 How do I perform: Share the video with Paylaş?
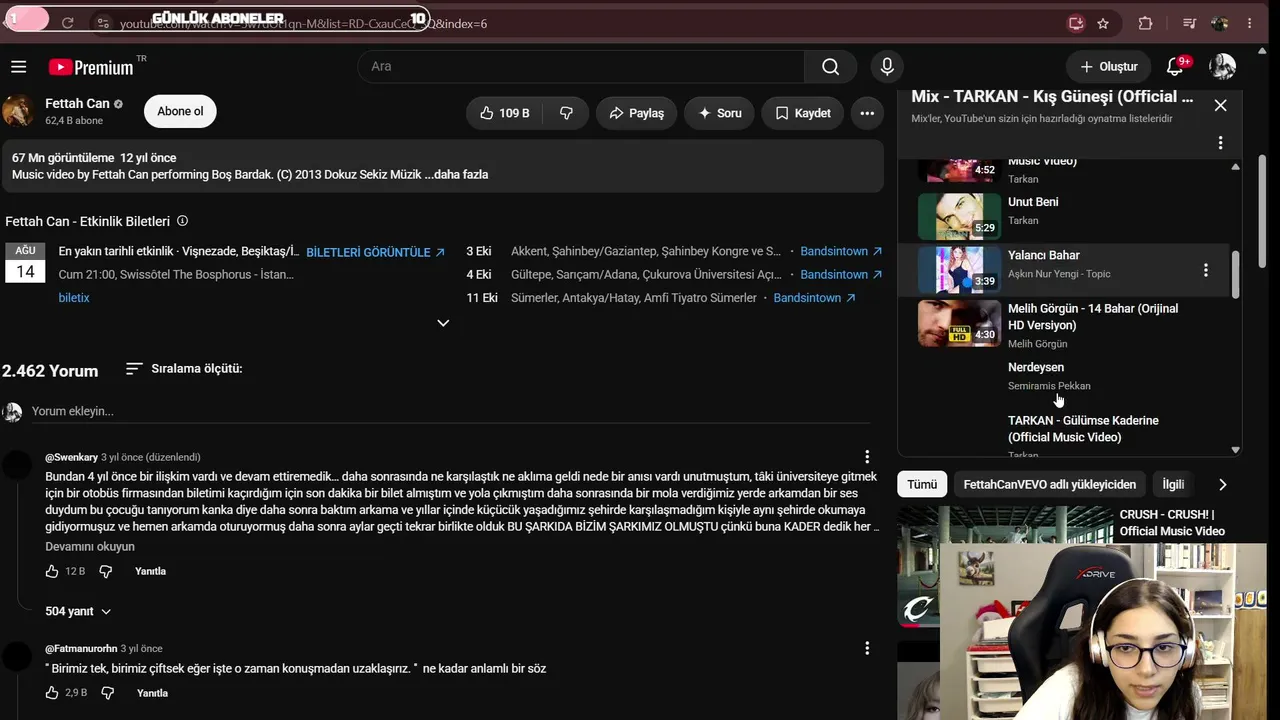click(636, 113)
